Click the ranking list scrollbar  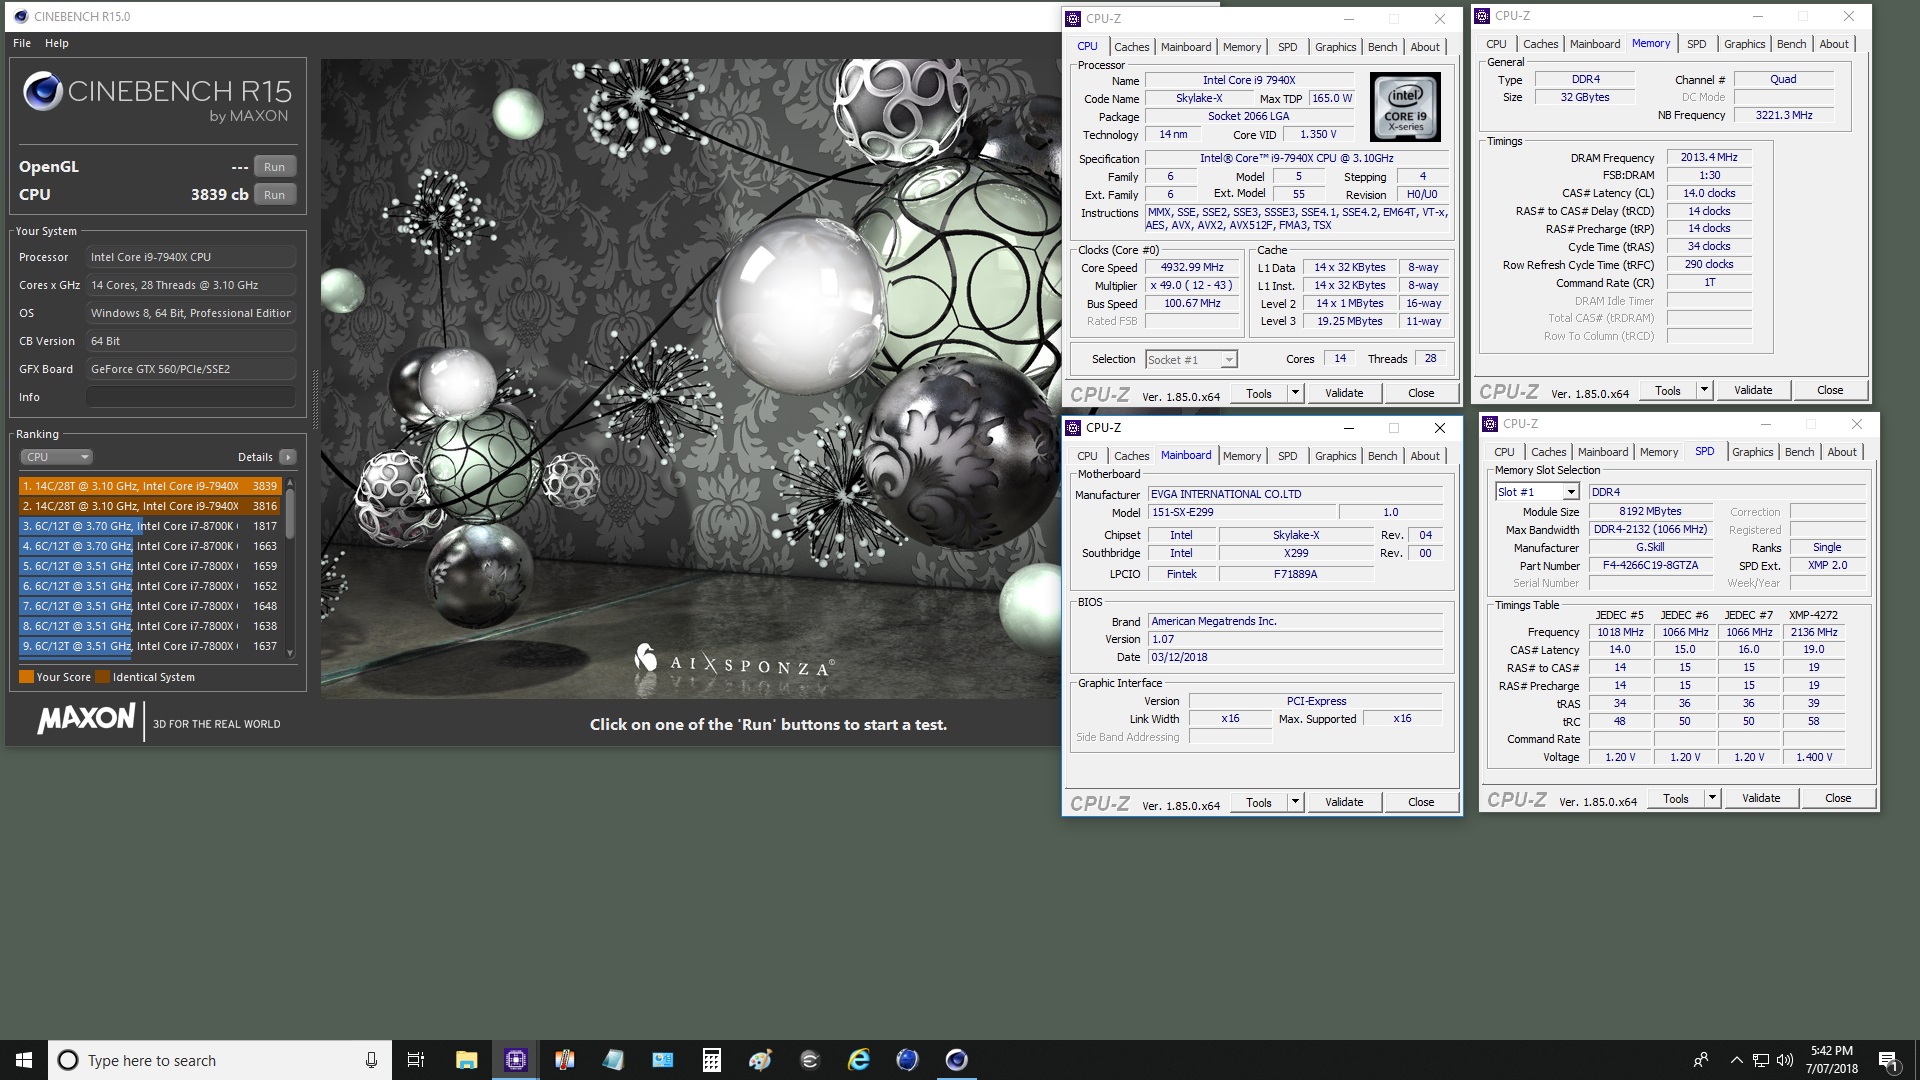click(290, 567)
